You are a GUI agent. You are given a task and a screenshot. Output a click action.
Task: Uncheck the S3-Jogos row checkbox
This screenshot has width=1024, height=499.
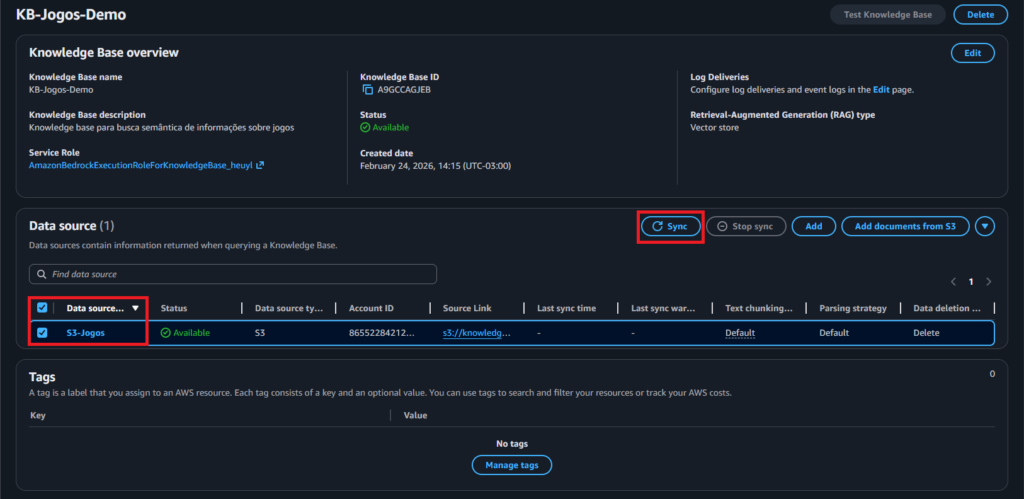[x=42, y=333]
